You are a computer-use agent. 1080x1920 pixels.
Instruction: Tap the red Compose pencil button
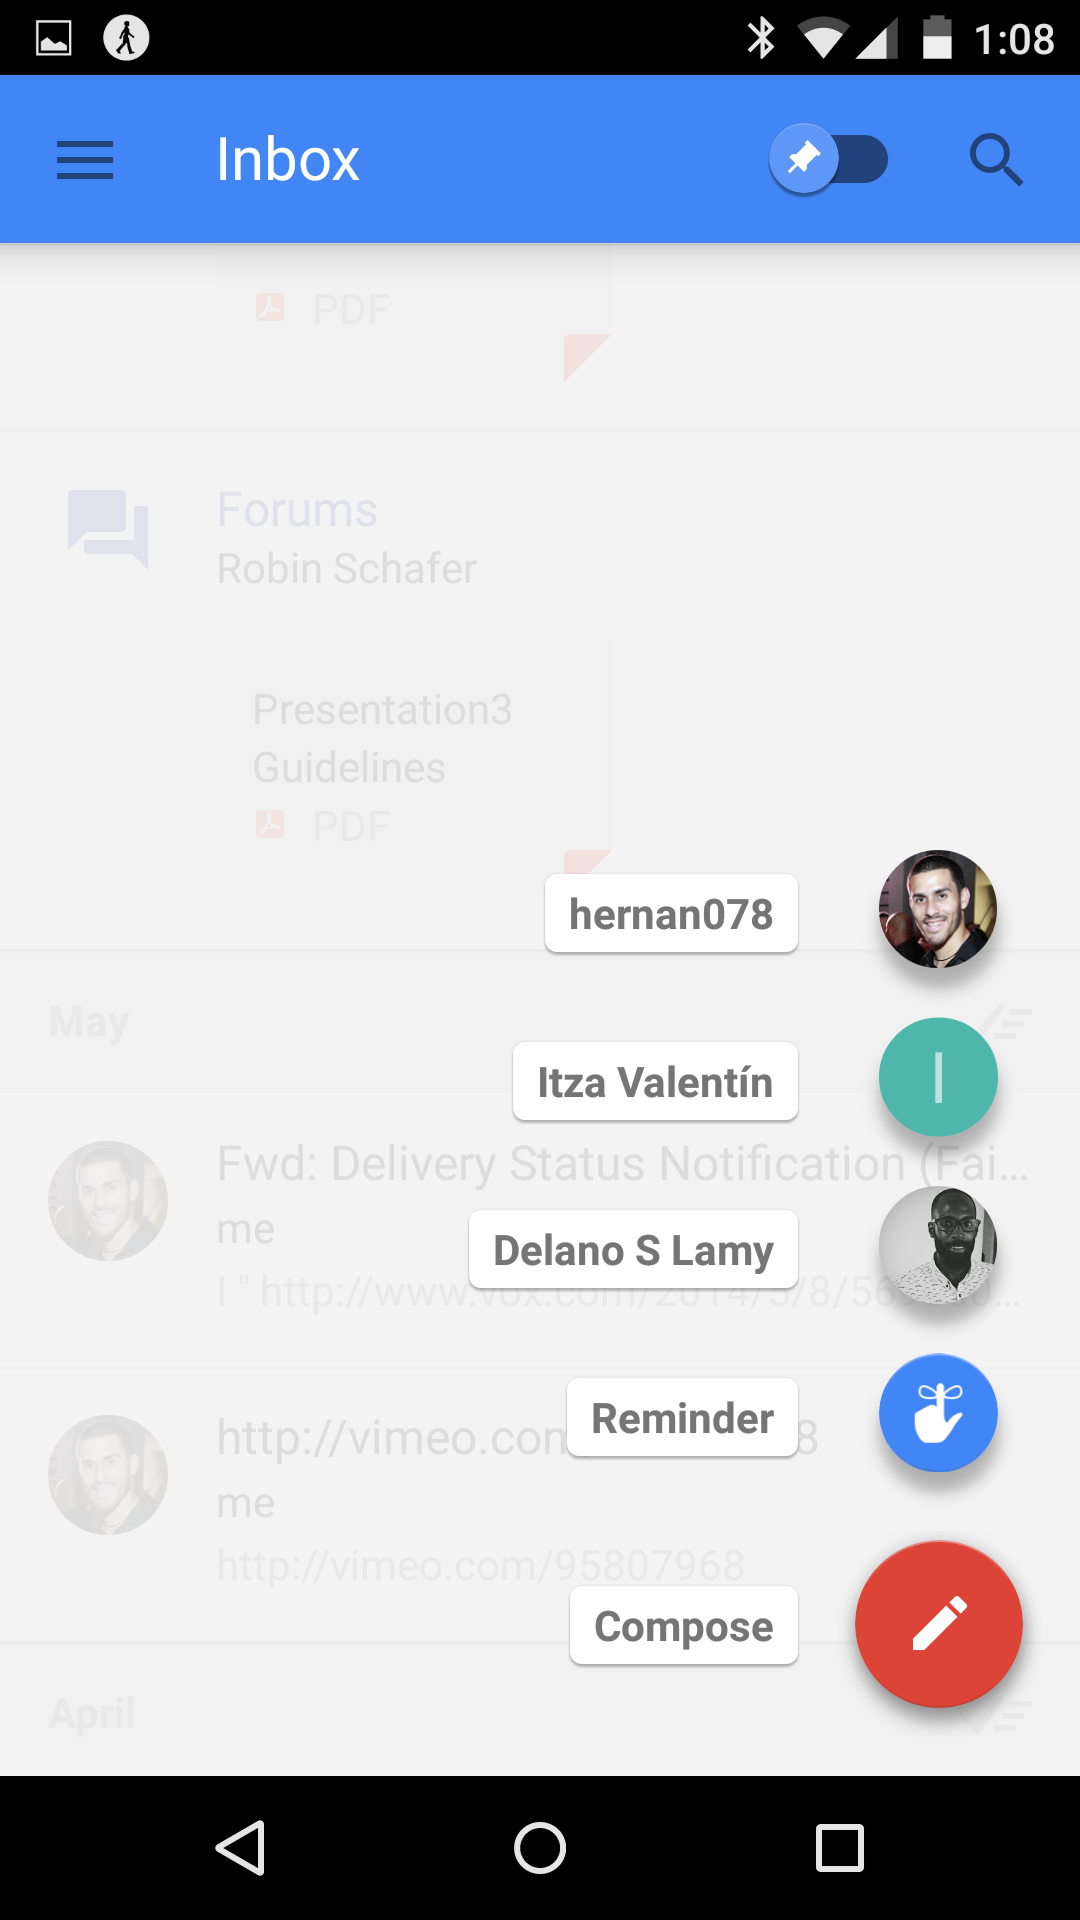click(938, 1624)
